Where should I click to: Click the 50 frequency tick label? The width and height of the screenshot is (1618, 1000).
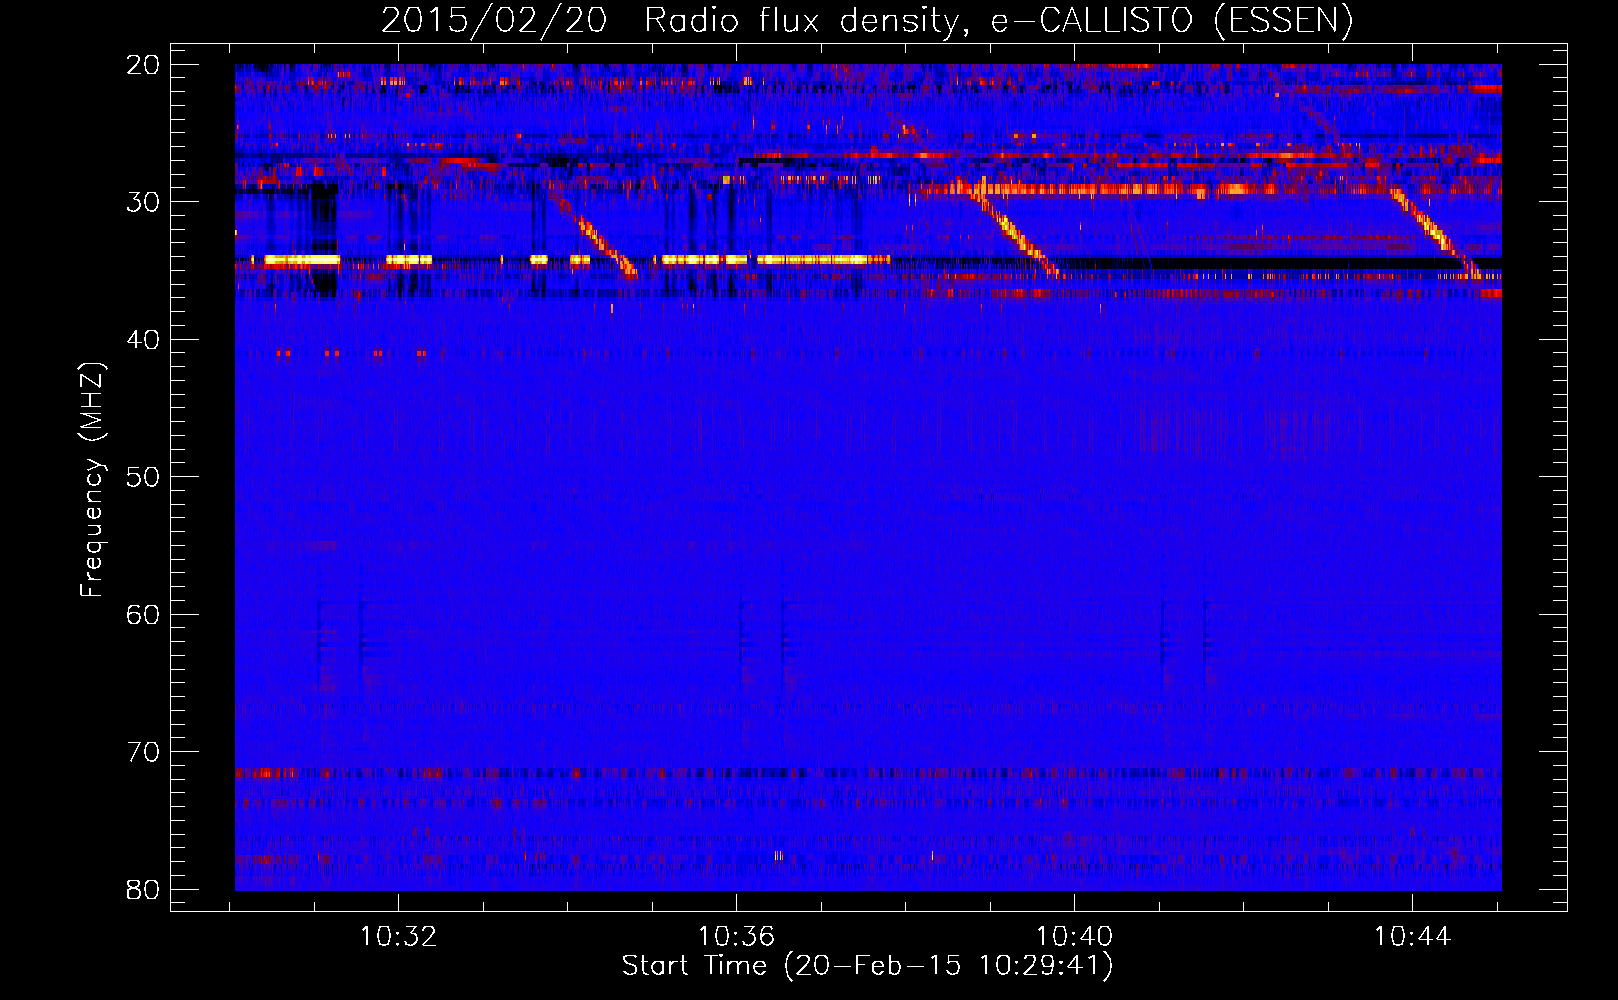coord(143,477)
